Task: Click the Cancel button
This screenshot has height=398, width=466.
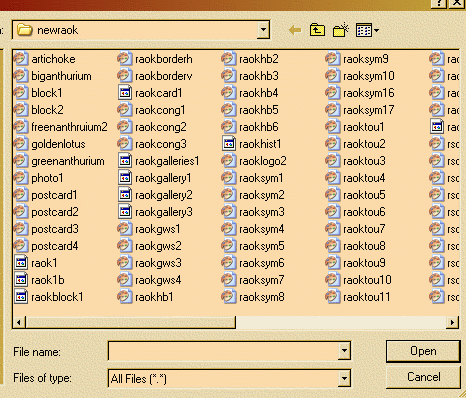Action: 423,377
